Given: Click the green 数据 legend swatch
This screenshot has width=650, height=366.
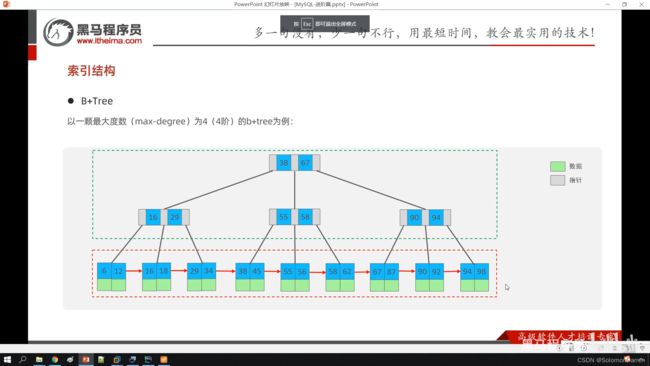Looking at the screenshot, I should click(x=558, y=166).
